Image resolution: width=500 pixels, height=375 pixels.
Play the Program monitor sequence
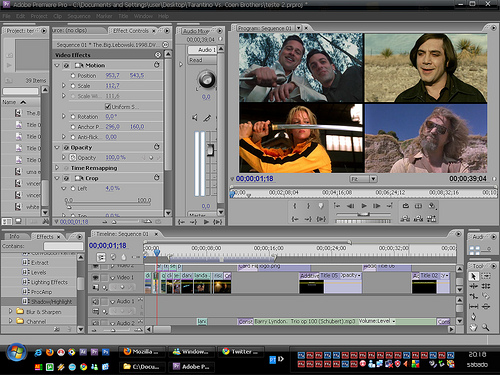pyautogui.click(x=364, y=206)
